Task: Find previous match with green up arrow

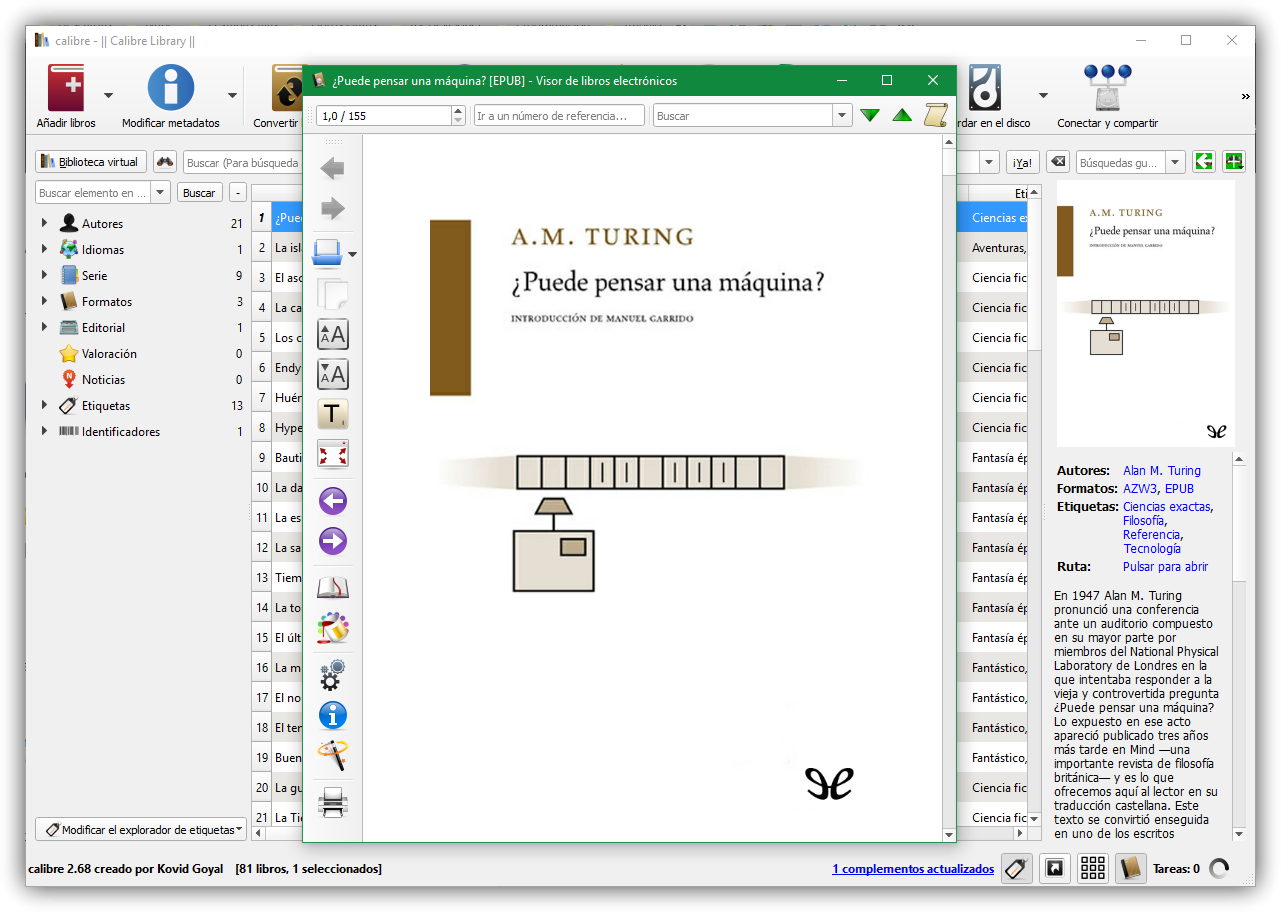Action: [902, 116]
